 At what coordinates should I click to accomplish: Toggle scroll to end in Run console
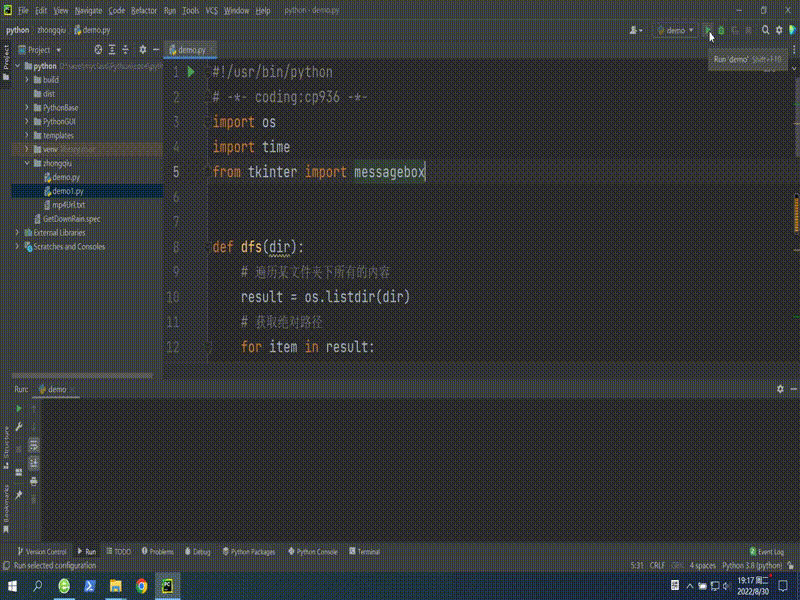34,463
